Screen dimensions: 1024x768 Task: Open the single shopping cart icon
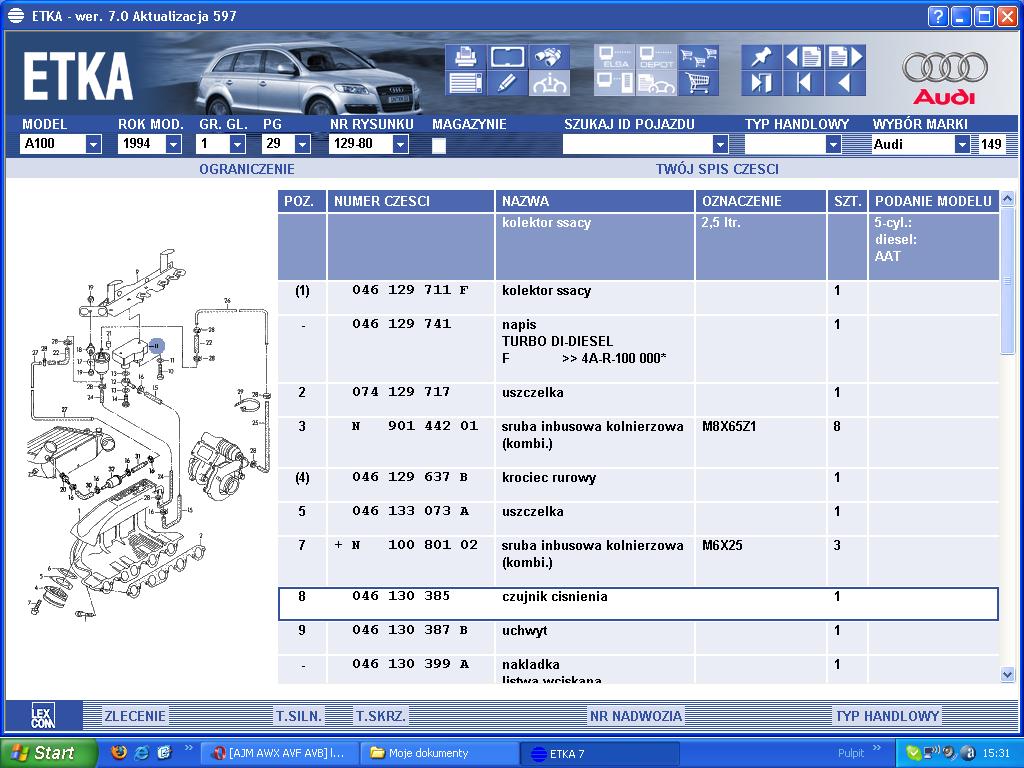pos(698,83)
